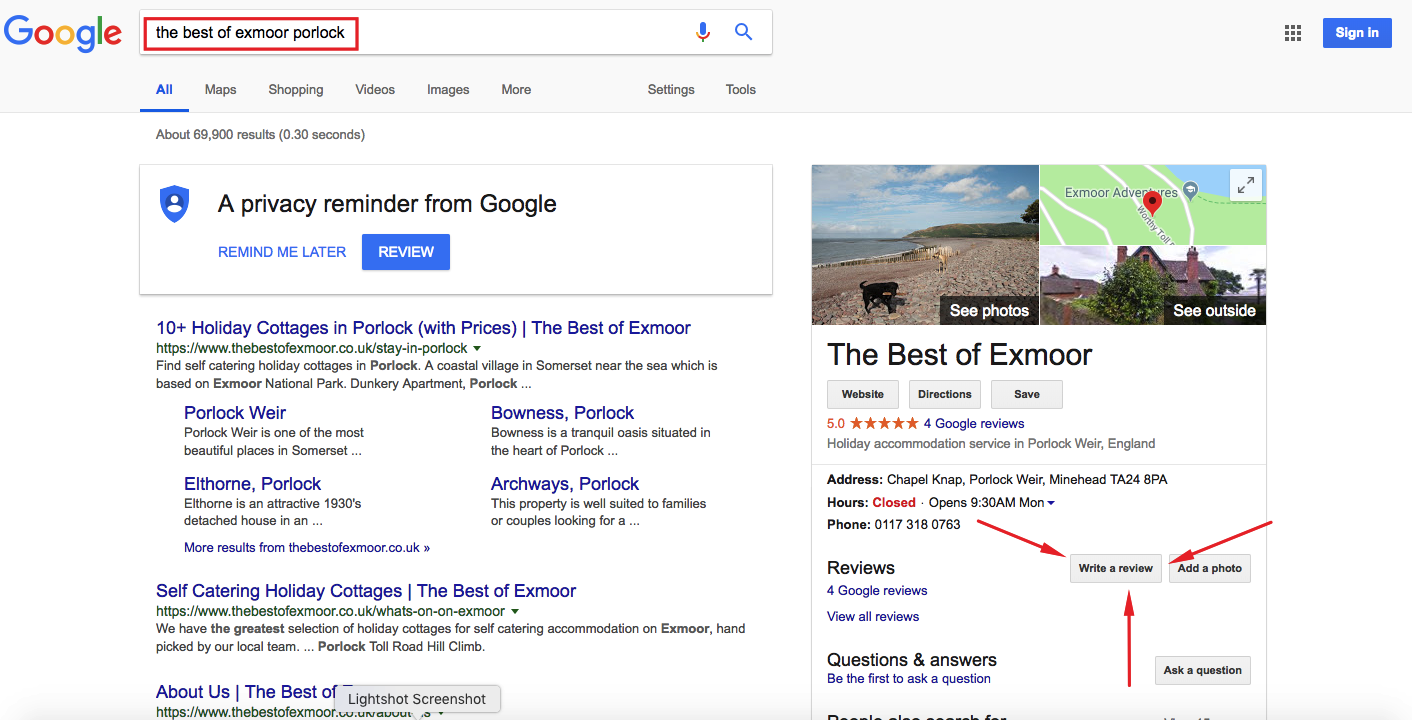Viewport: 1412px width, 720px height.
Task: Open Porlock Weir sitelink
Action: click(235, 413)
